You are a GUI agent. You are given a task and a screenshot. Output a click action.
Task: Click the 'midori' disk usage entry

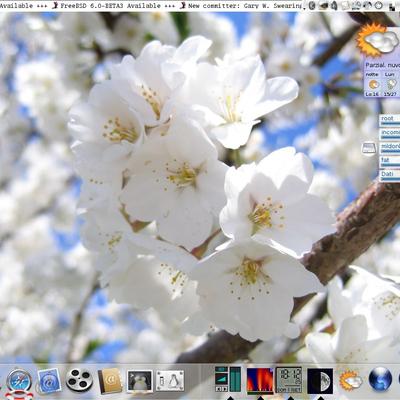(x=390, y=148)
